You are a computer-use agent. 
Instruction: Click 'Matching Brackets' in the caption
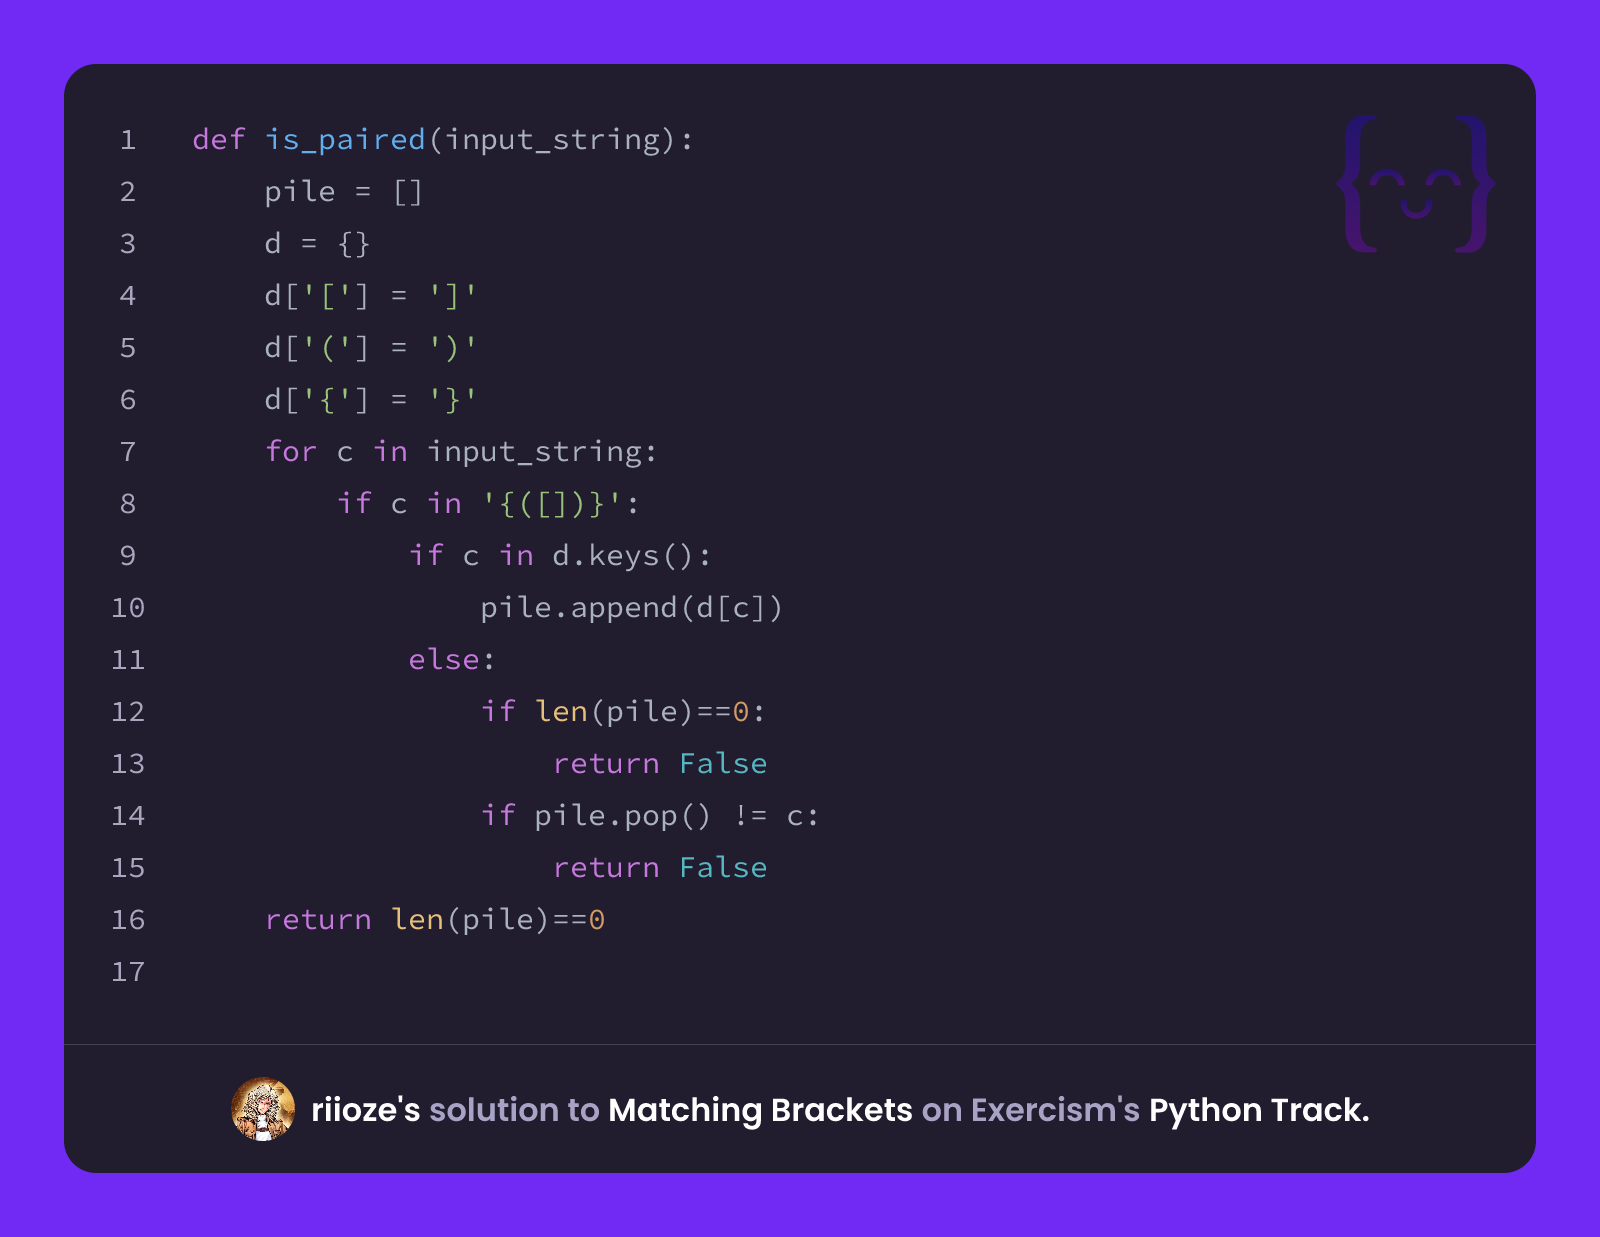point(760,1110)
